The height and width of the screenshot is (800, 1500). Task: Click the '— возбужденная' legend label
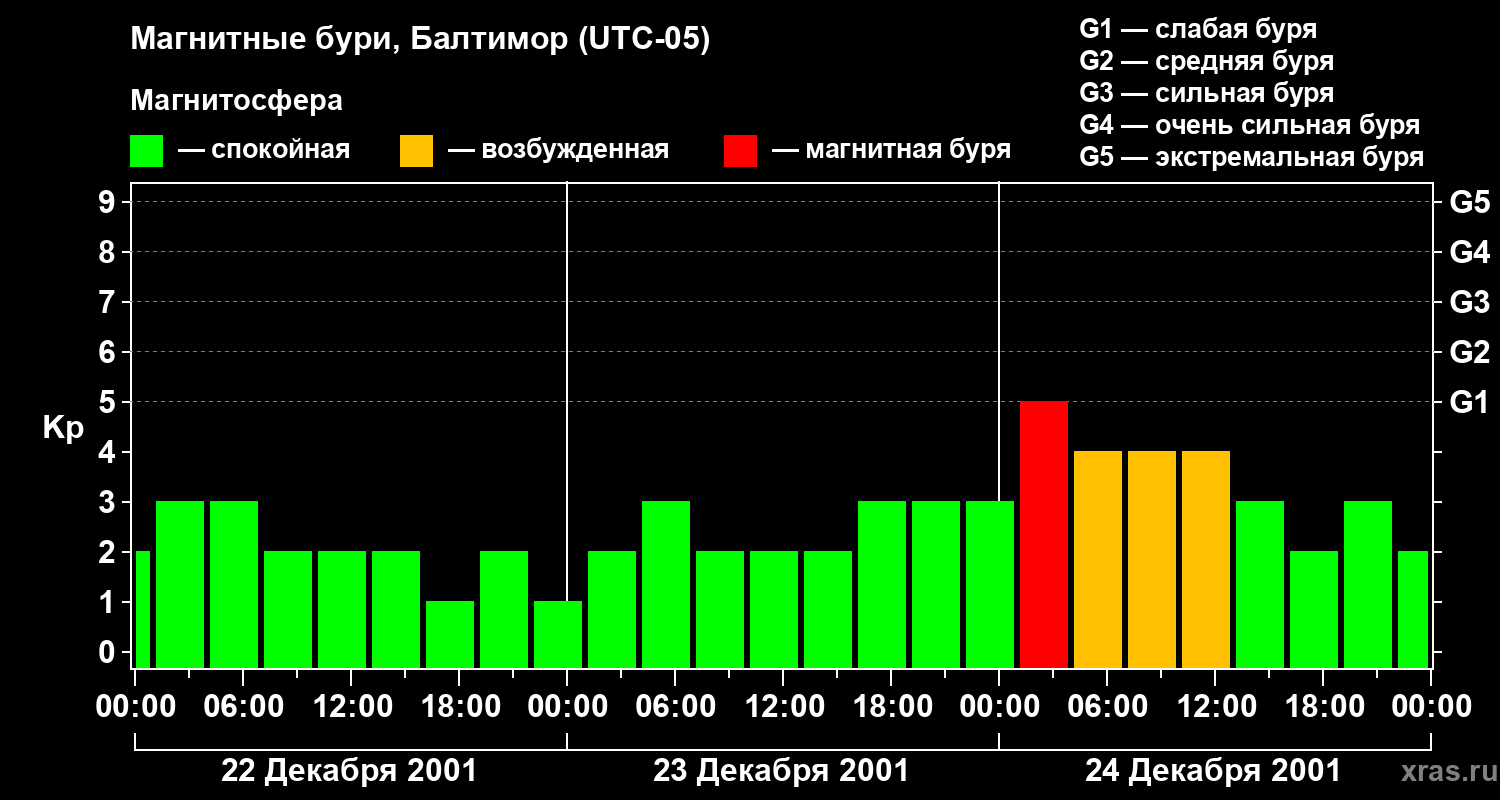tap(558, 151)
